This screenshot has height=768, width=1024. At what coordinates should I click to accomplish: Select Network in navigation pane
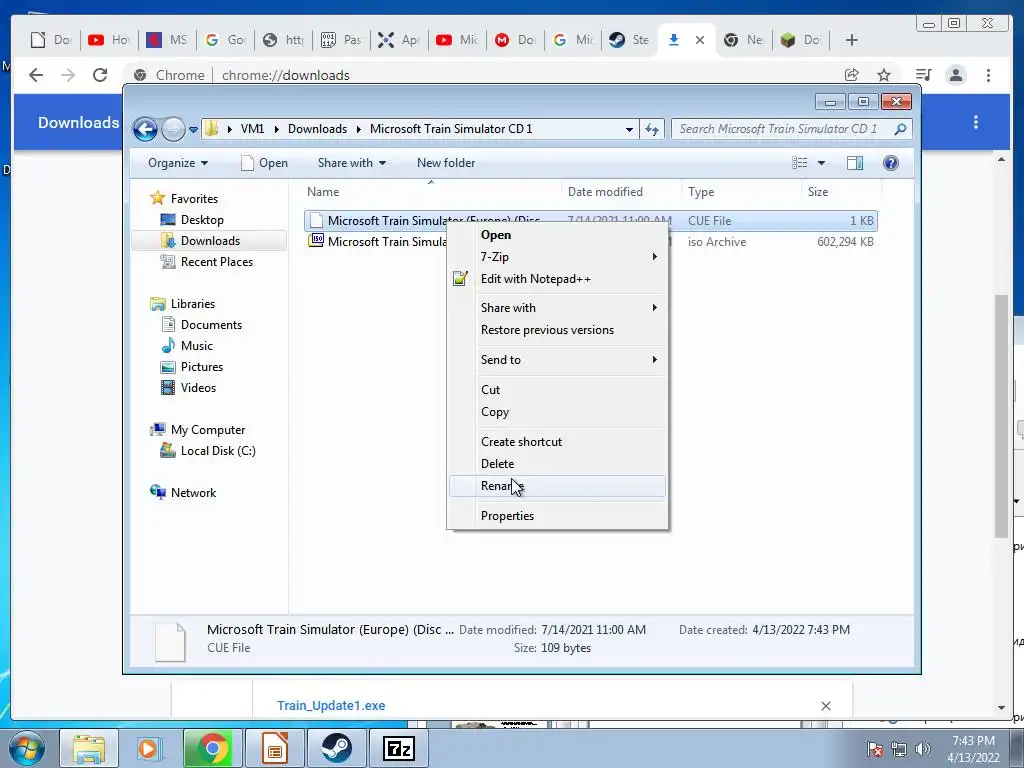(193, 492)
